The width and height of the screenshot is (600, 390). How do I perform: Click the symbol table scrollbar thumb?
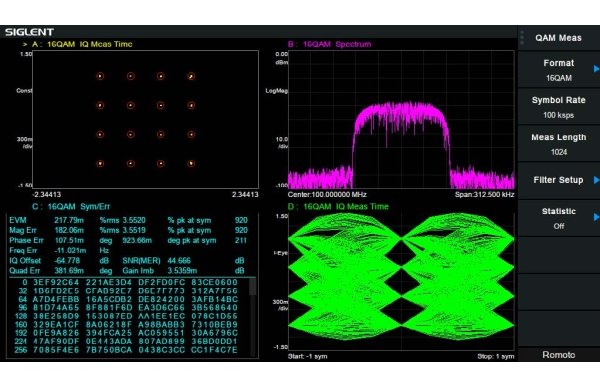click(252, 287)
